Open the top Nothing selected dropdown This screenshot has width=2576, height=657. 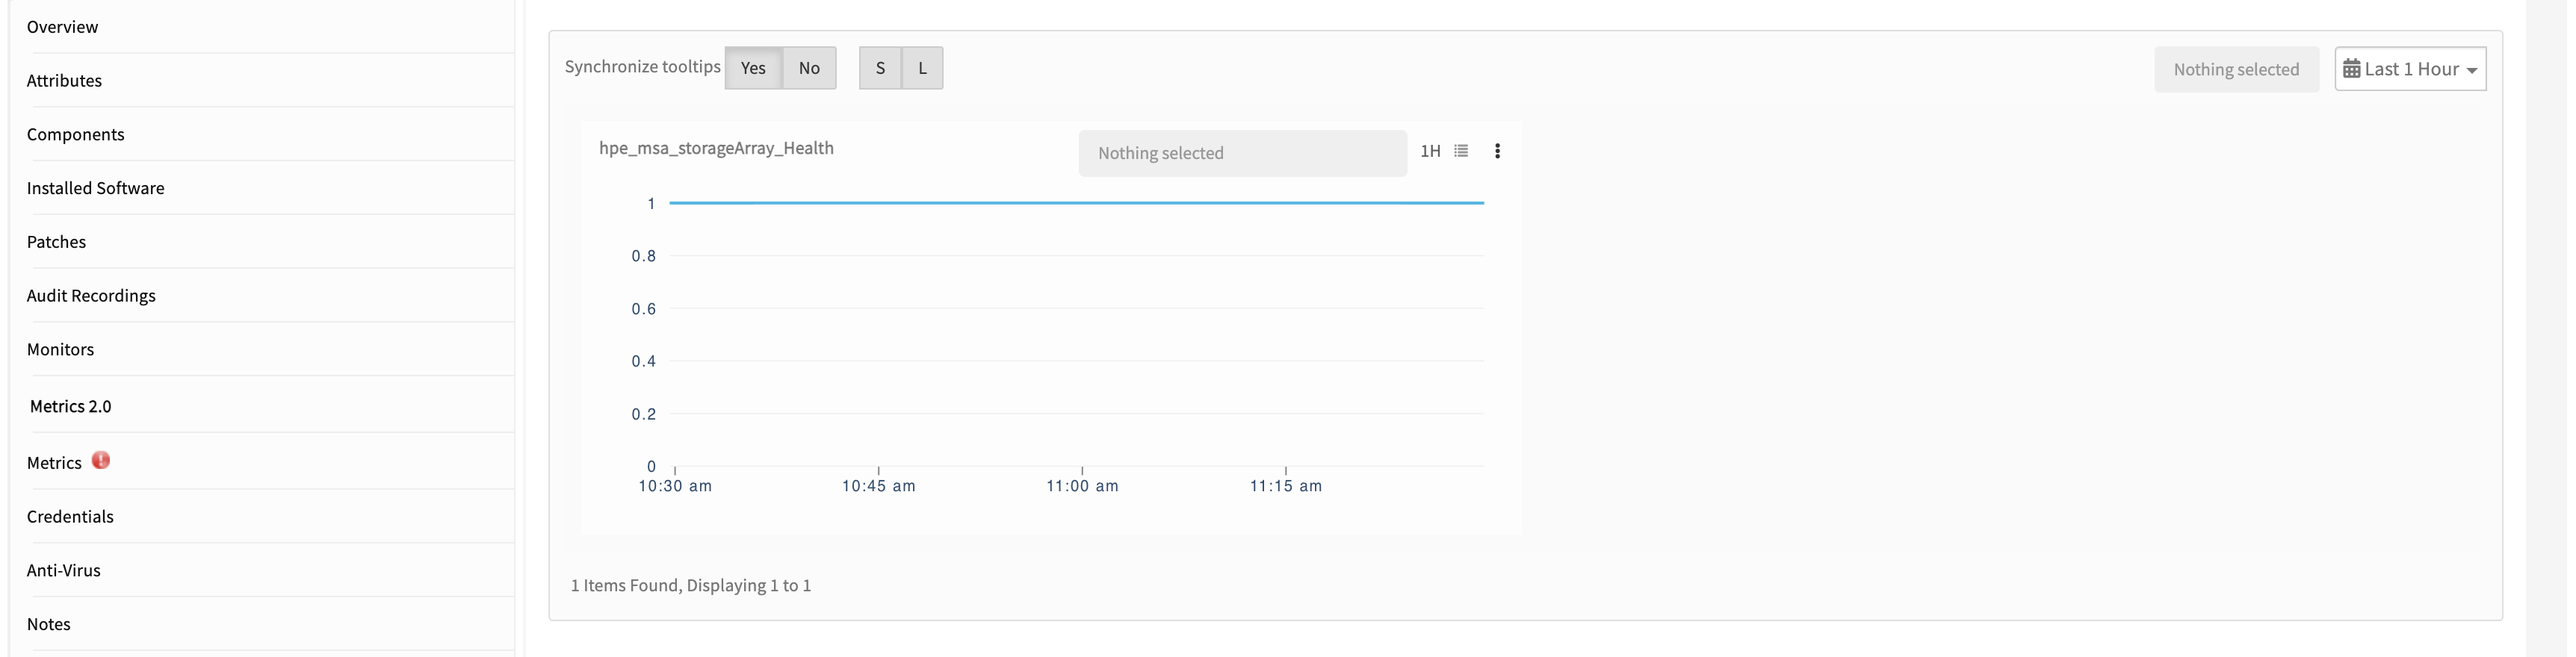(2236, 69)
